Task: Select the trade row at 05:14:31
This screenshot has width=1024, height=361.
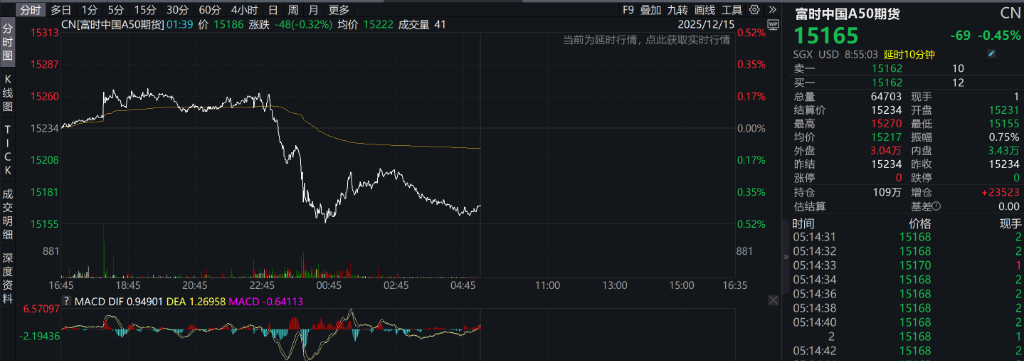Action: point(906,236)
